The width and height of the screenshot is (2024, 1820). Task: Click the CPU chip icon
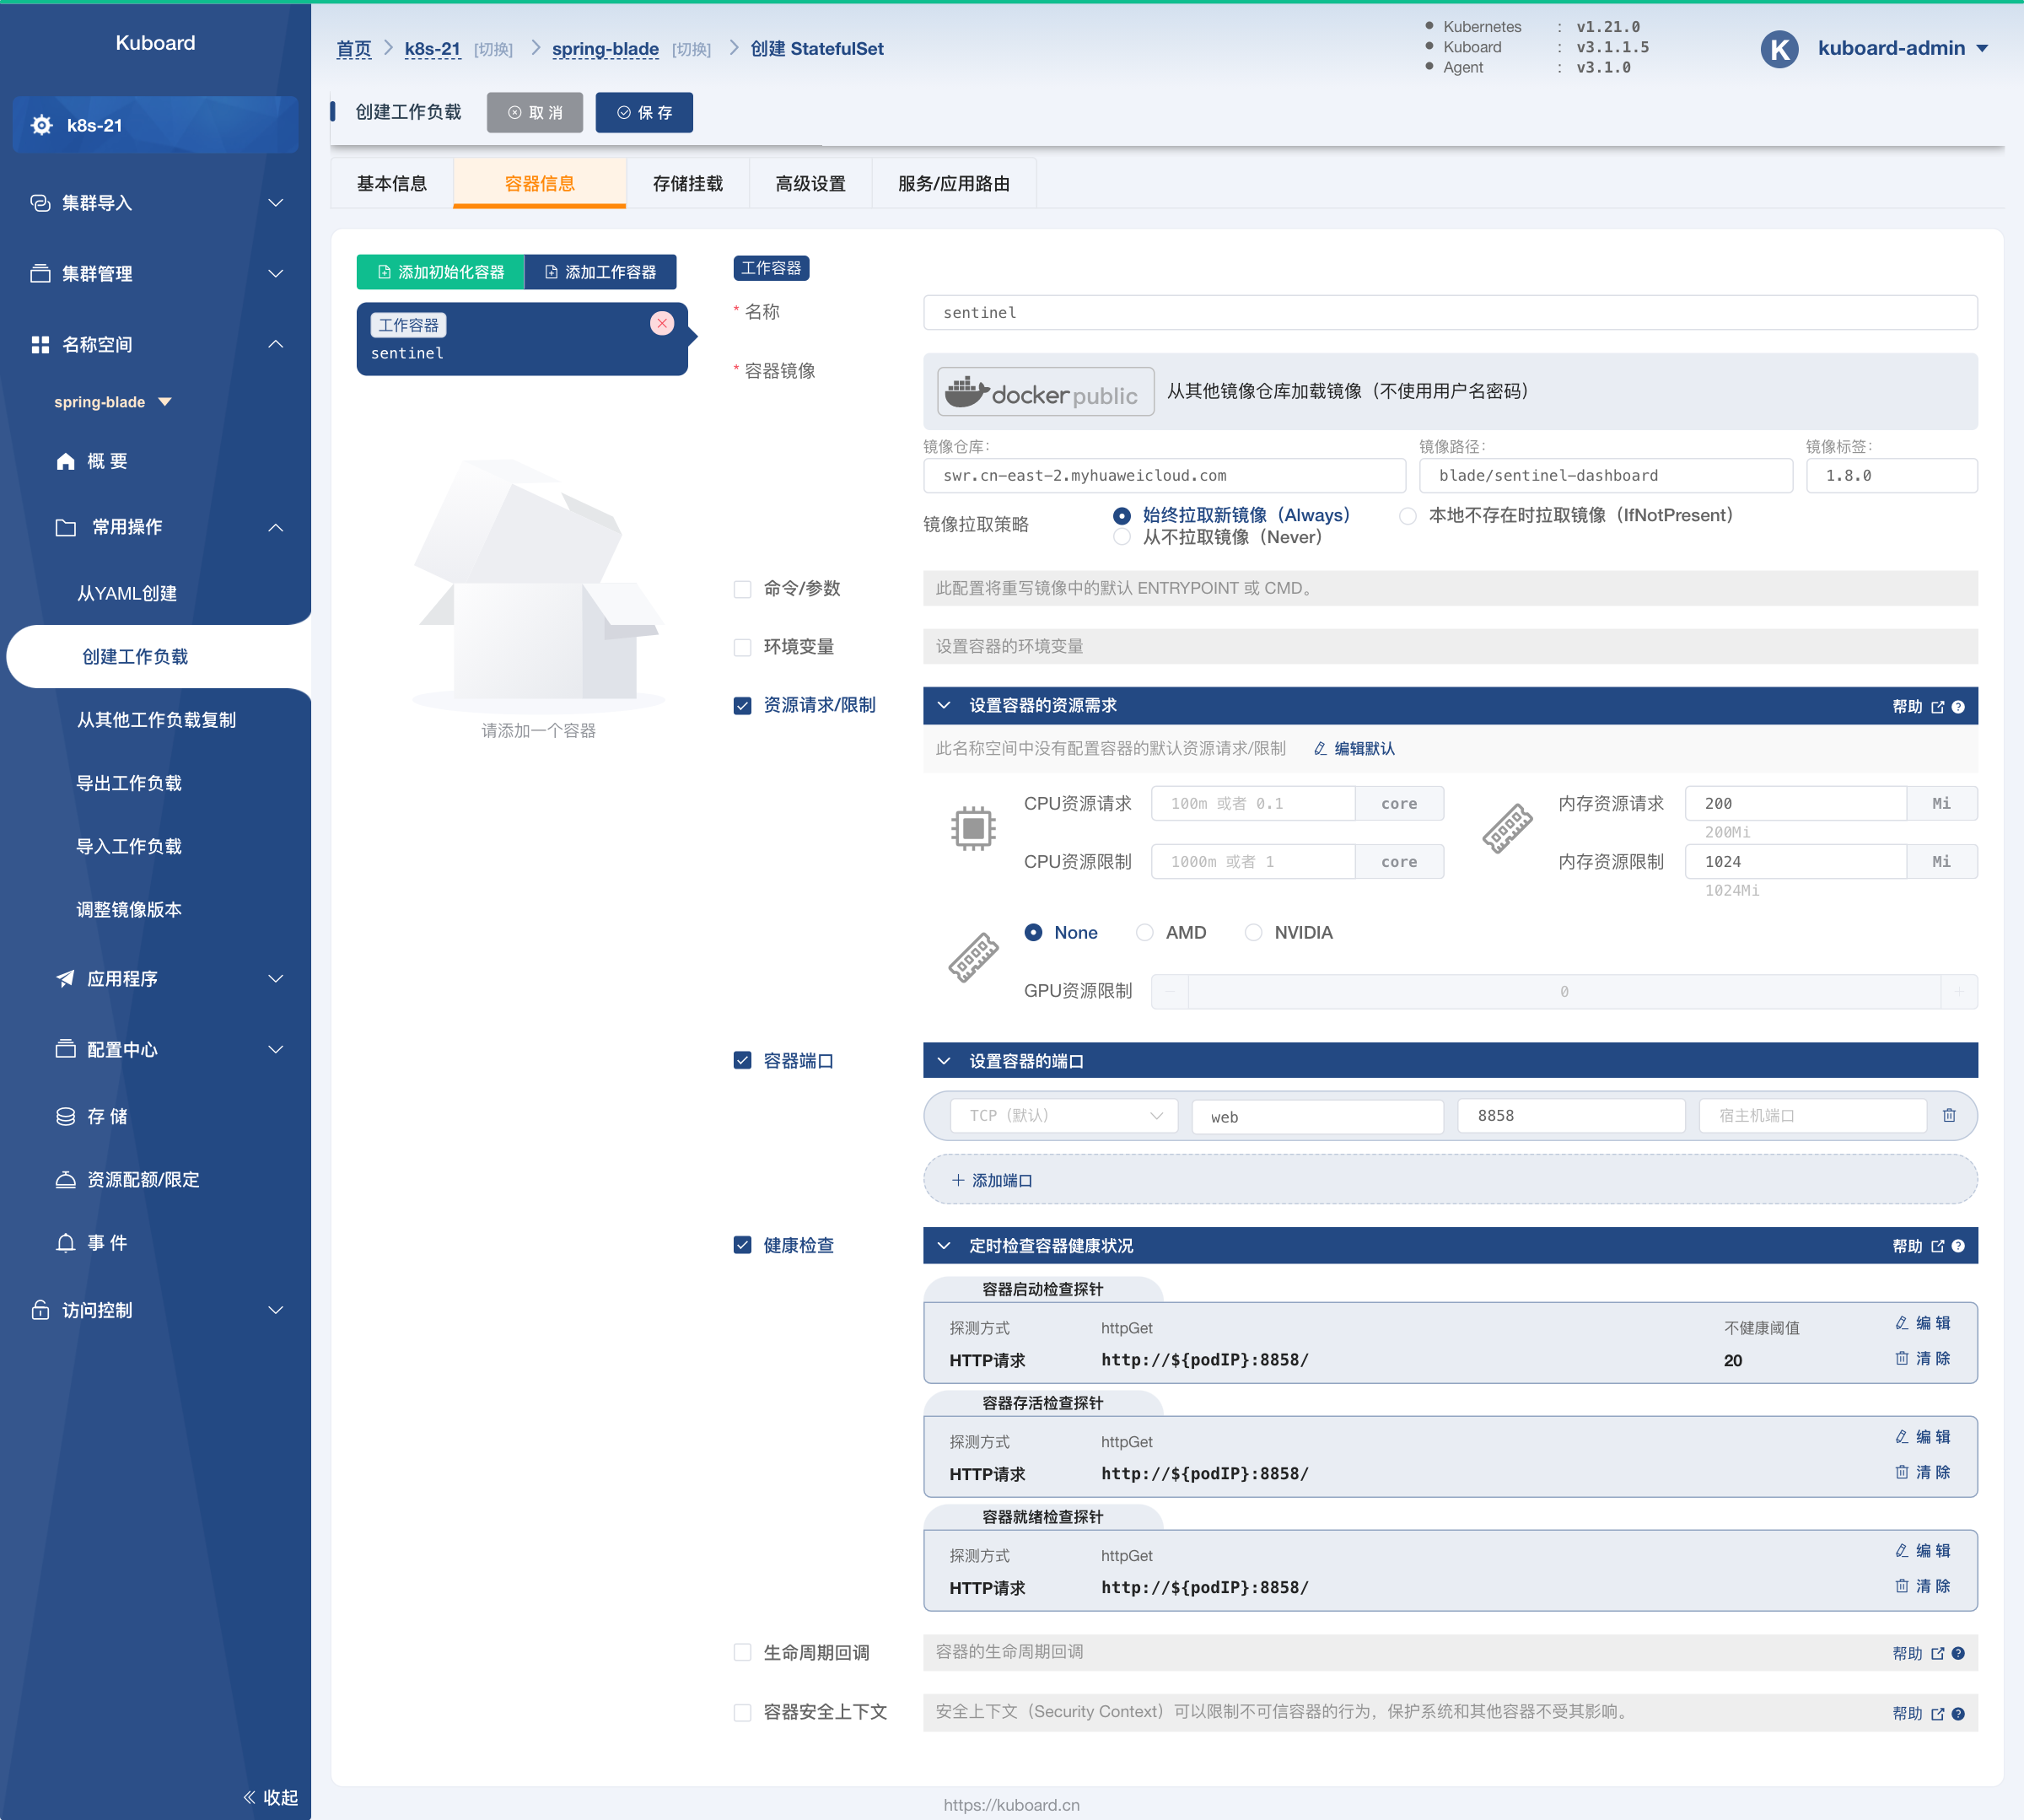click(973, 828)
